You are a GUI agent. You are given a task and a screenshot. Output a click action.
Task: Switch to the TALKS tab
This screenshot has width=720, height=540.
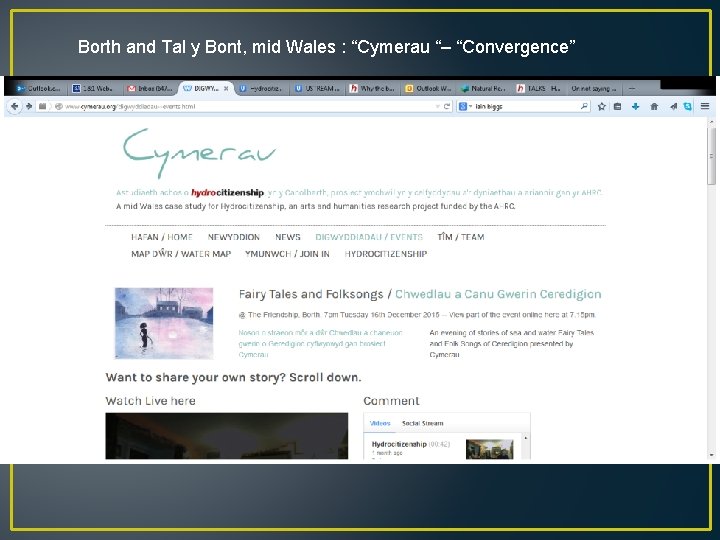pos(539,88)
